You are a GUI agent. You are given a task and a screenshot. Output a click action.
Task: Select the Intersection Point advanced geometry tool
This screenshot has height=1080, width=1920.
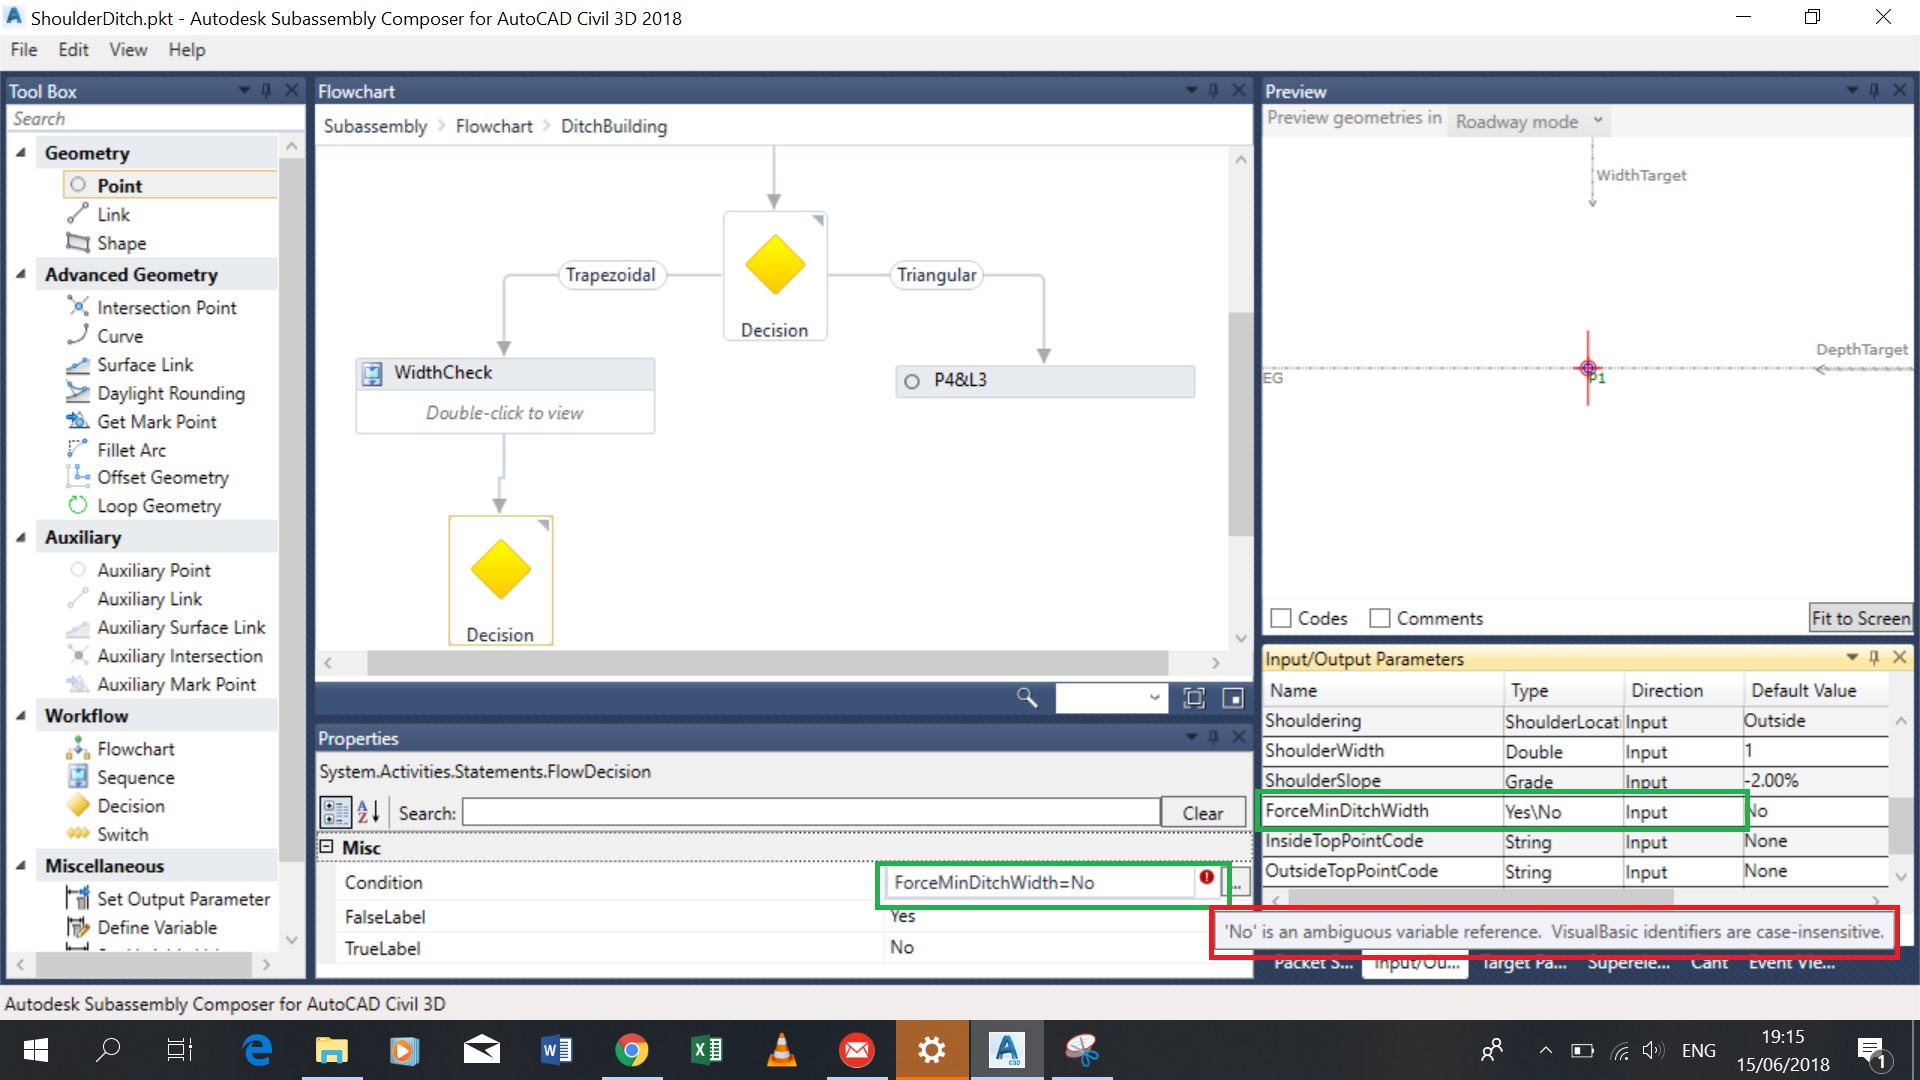(x=166, y=305)
